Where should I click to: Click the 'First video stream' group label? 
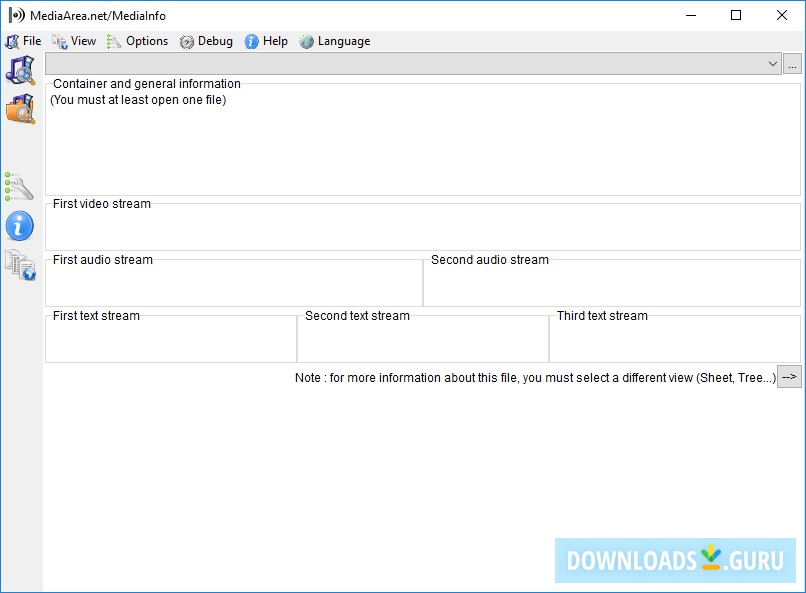click(102, 203)
